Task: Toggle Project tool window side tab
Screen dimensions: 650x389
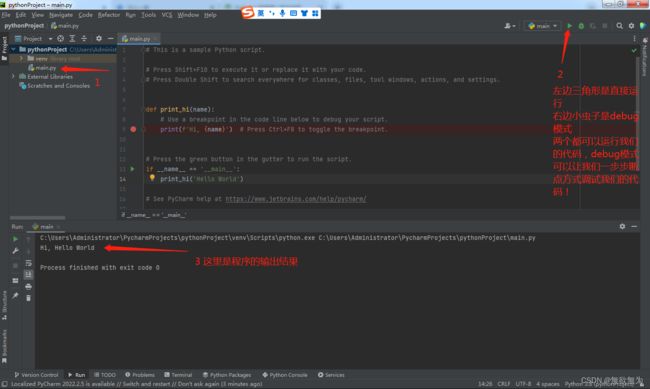Action: pyautogui.click(x=4, y=49)
